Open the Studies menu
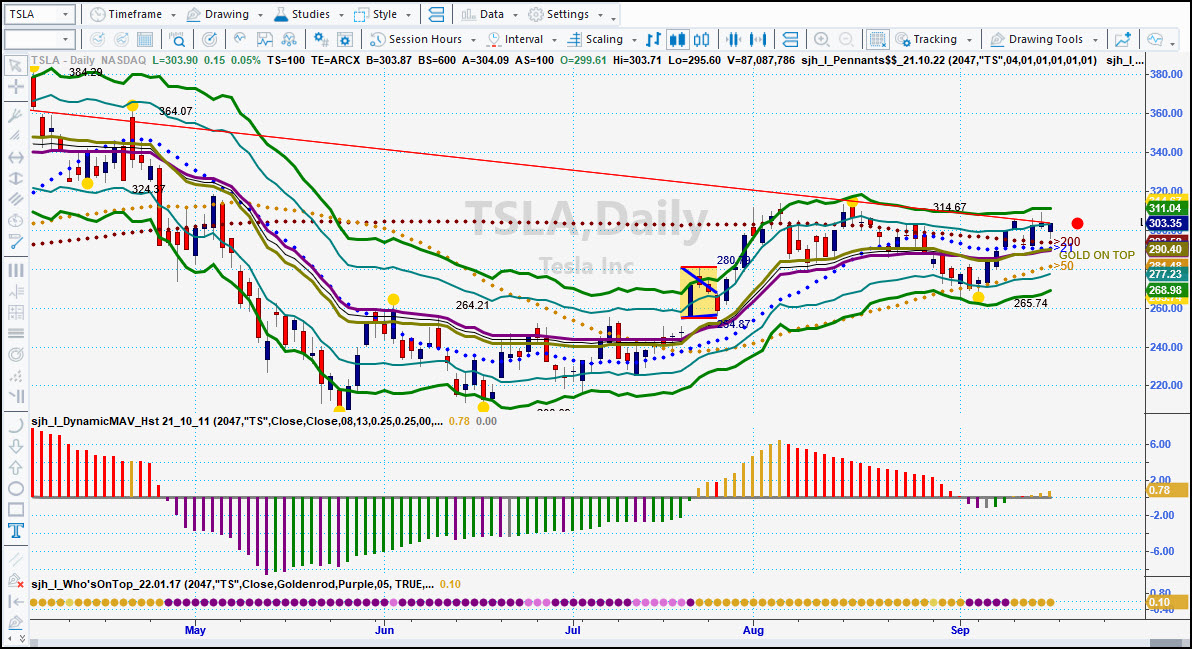Image resolution: width=1192 pixels, height=649 pixels. (x=309, y=14)
